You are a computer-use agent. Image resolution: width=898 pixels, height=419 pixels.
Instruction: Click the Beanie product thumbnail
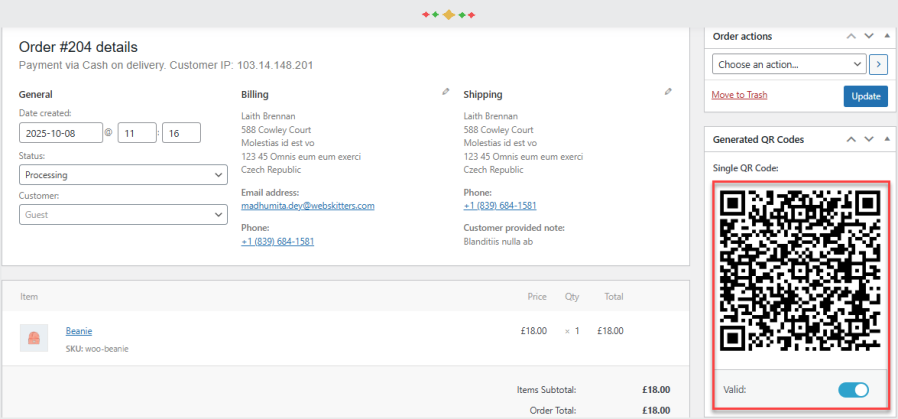point(34,338)
